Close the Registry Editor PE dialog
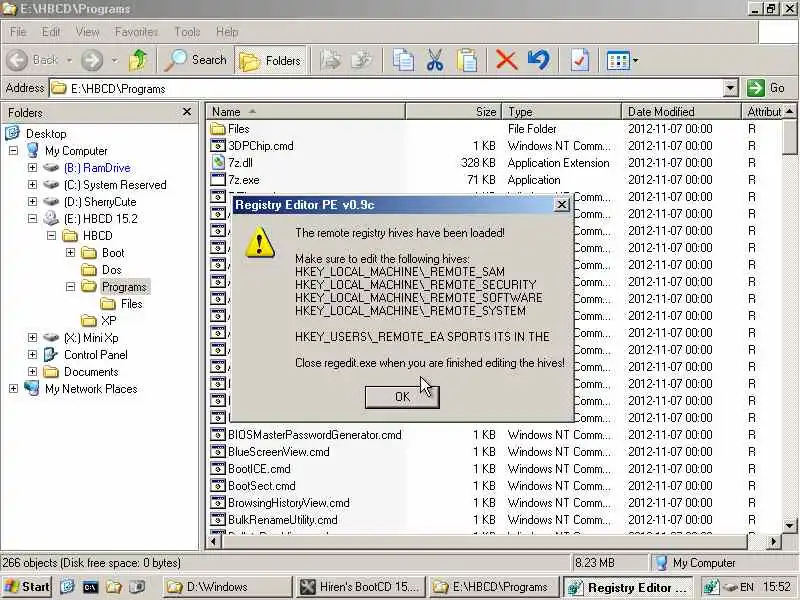The height and width of the screenshot is (600, 800). (x=561, y=205)
